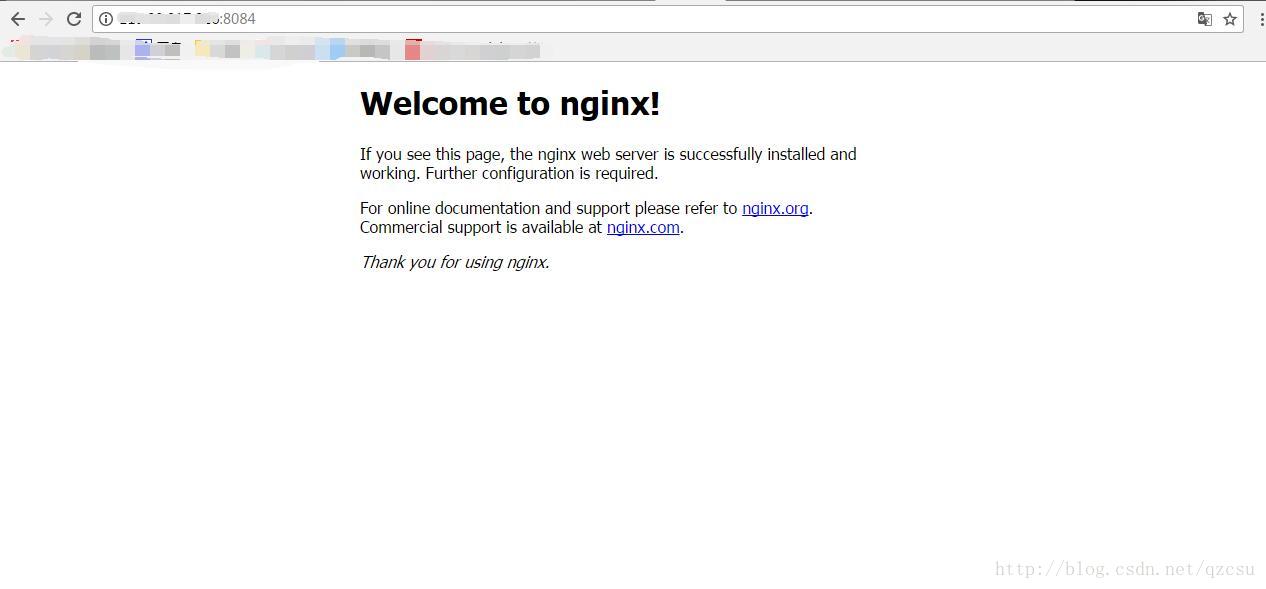The image size is (1266, 589).
Task: Open the nginx.com commercial support link
Action: tap(643, 227)
